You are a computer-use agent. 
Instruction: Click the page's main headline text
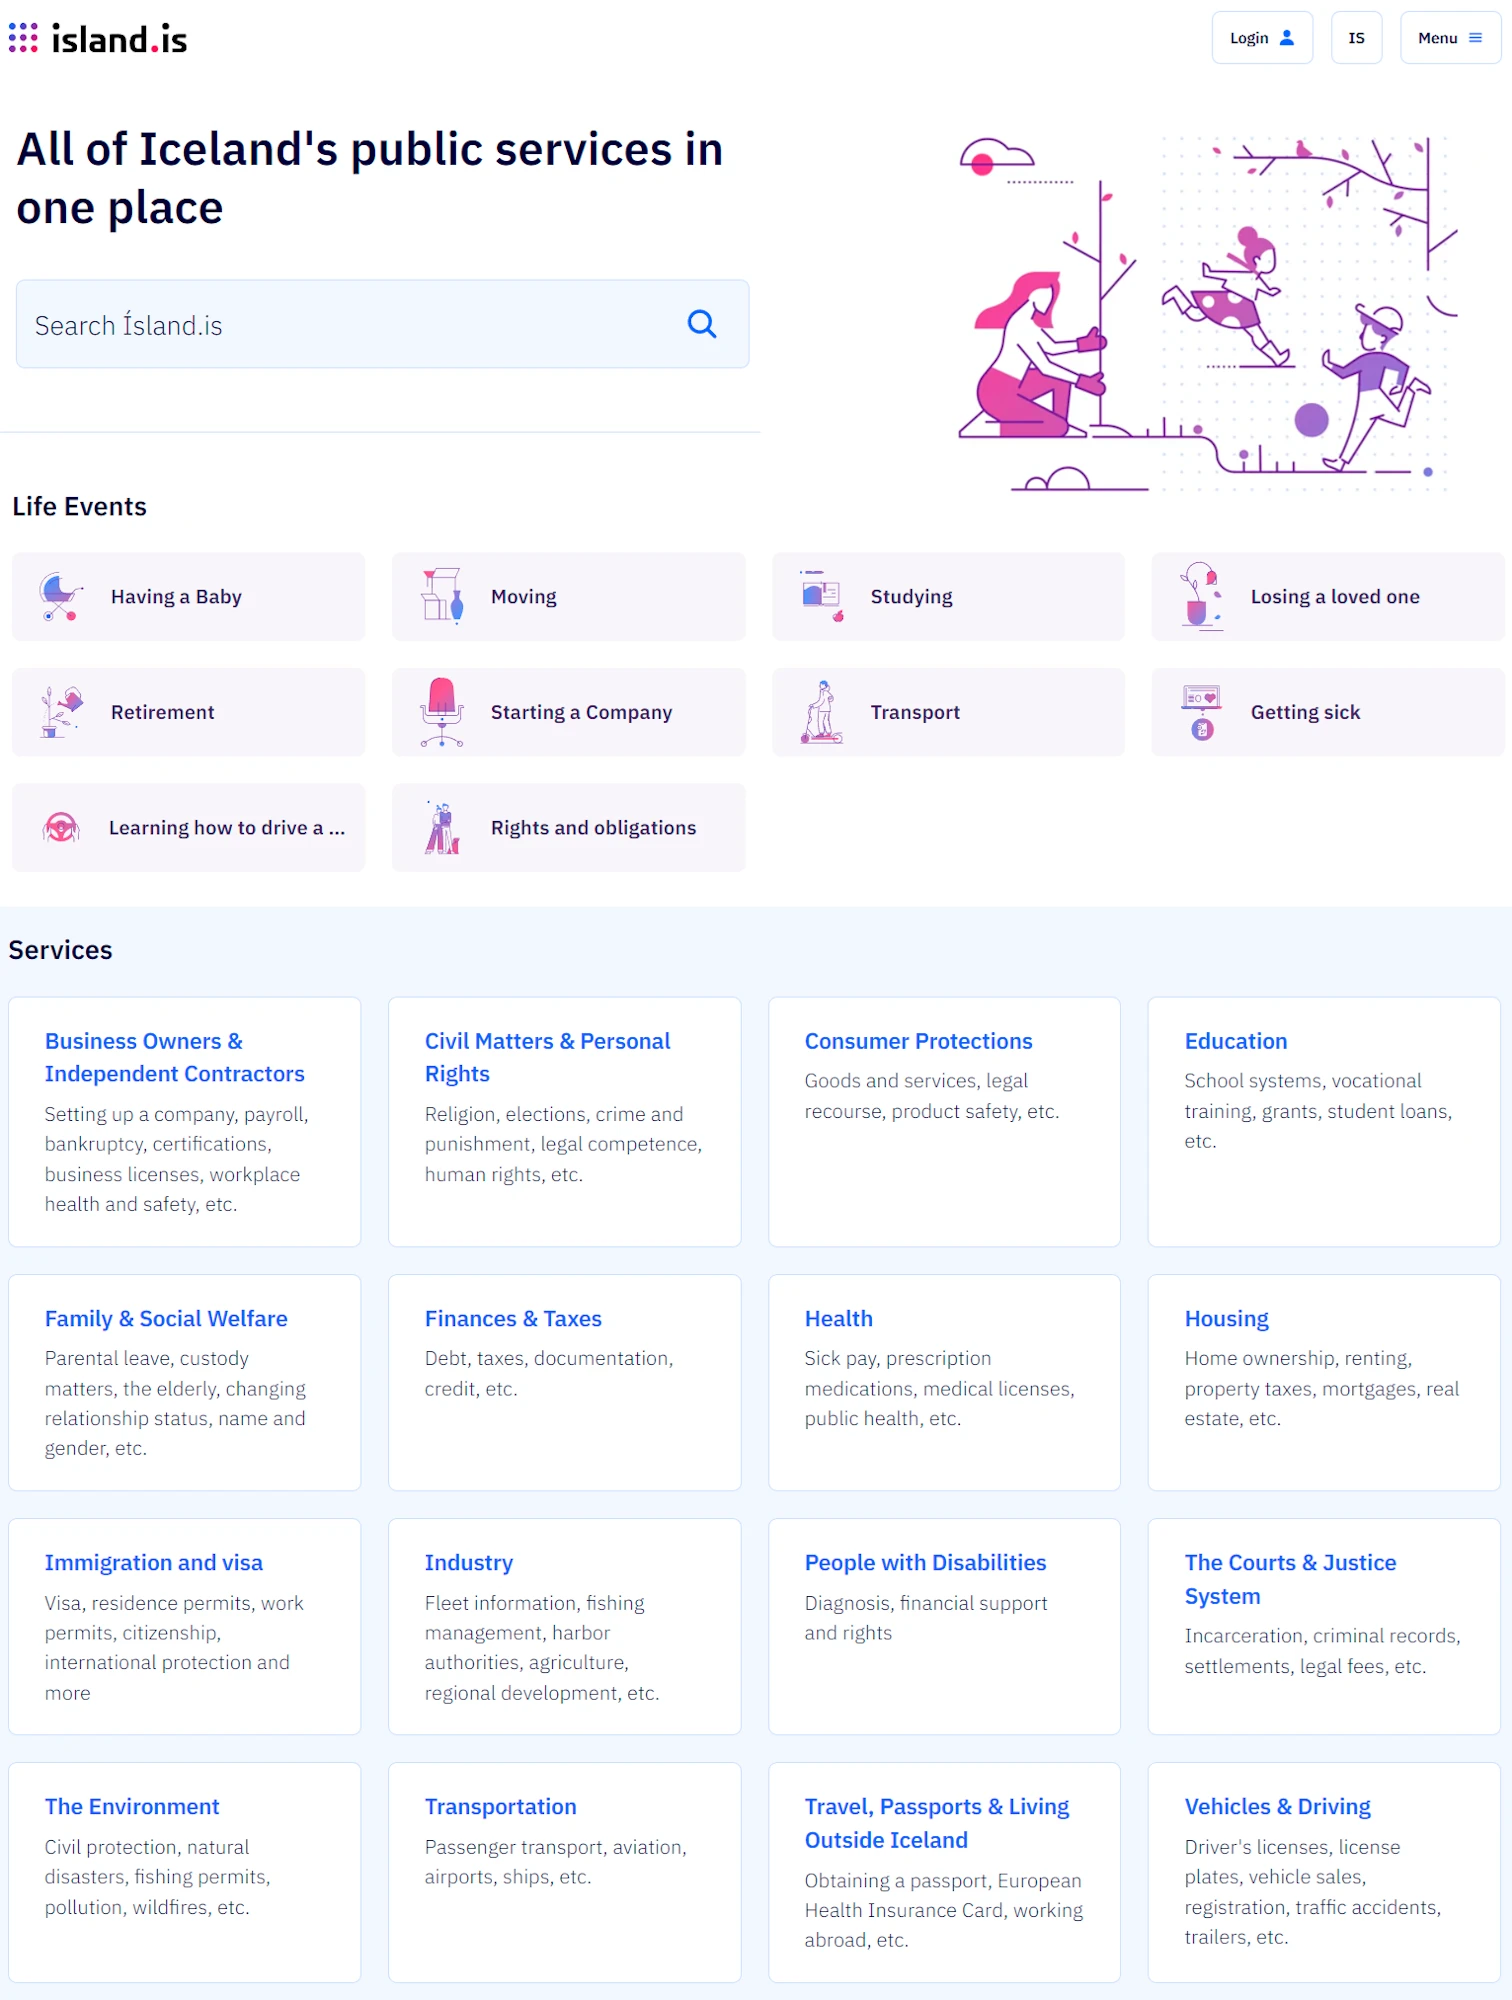[x=370, y=178]
